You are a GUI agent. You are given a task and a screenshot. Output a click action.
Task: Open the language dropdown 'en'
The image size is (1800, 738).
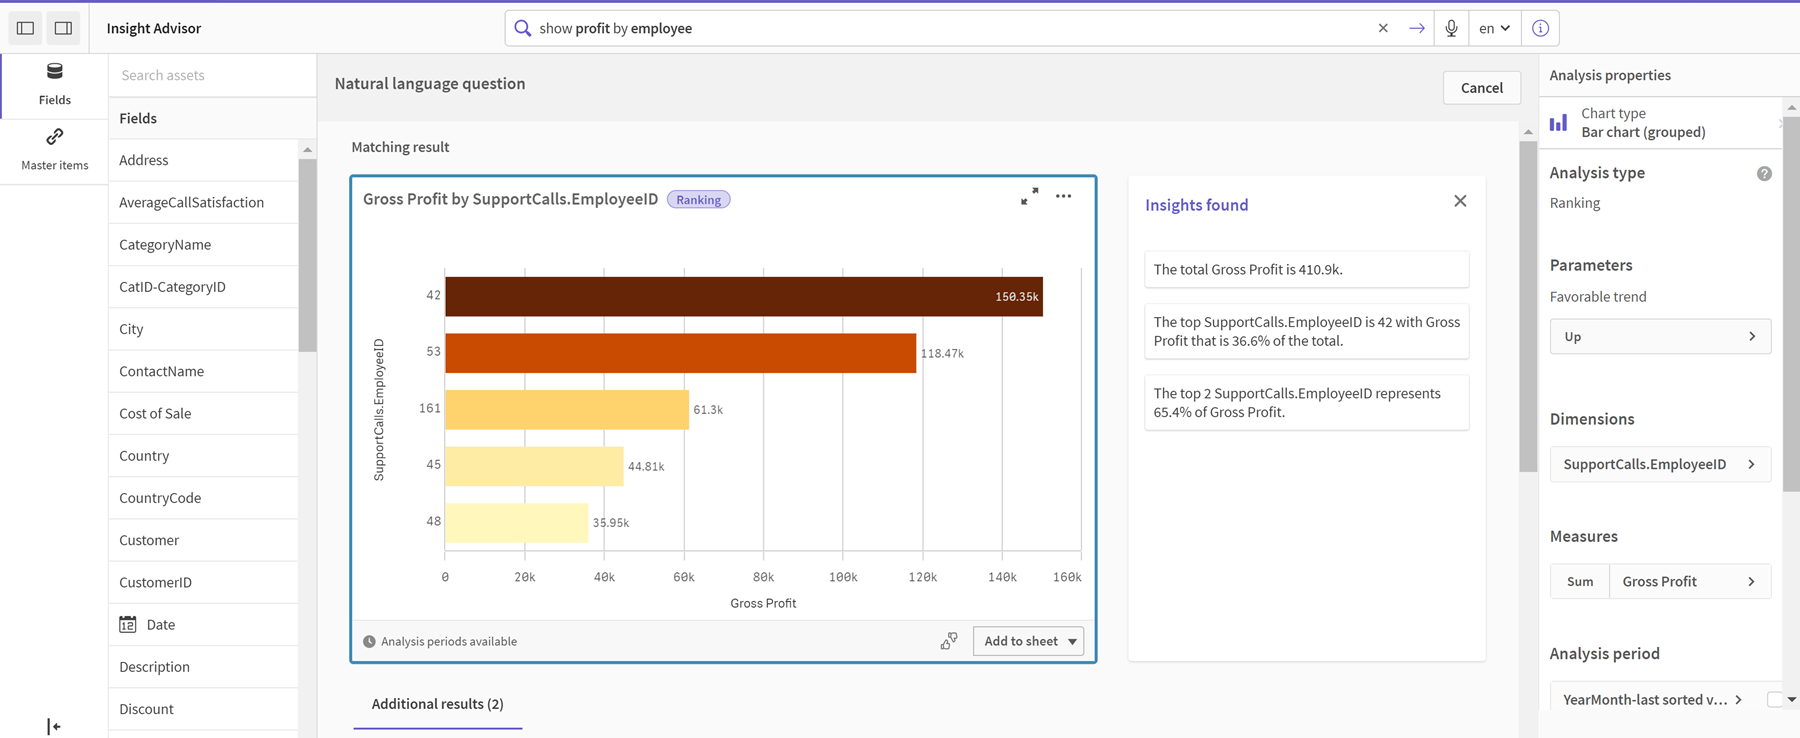coord(1495,28)
